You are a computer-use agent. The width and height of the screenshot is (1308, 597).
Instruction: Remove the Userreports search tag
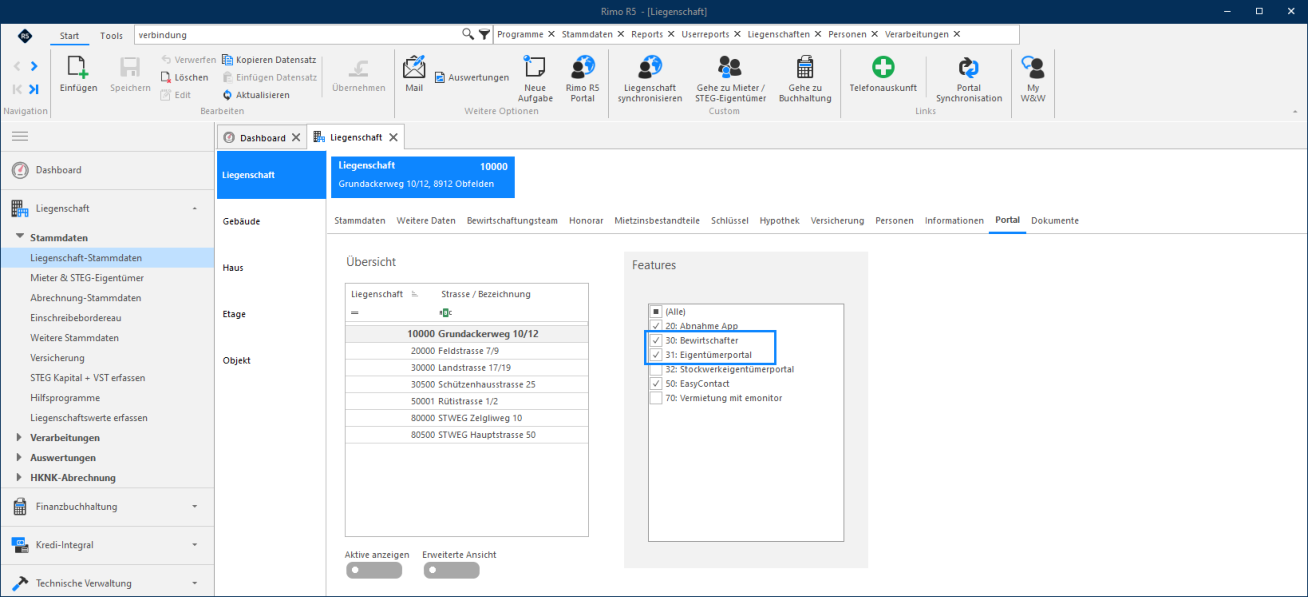click(x=737, y=34)
